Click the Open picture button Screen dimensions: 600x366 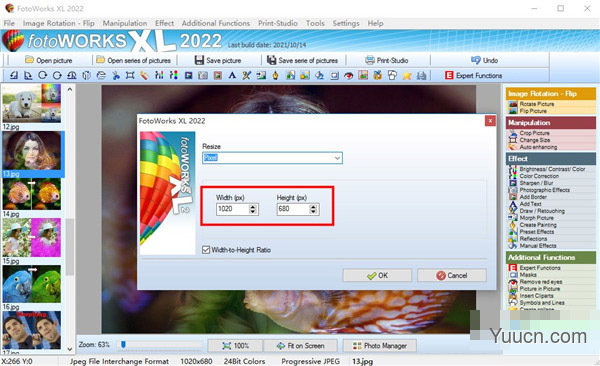click(49, 60)
